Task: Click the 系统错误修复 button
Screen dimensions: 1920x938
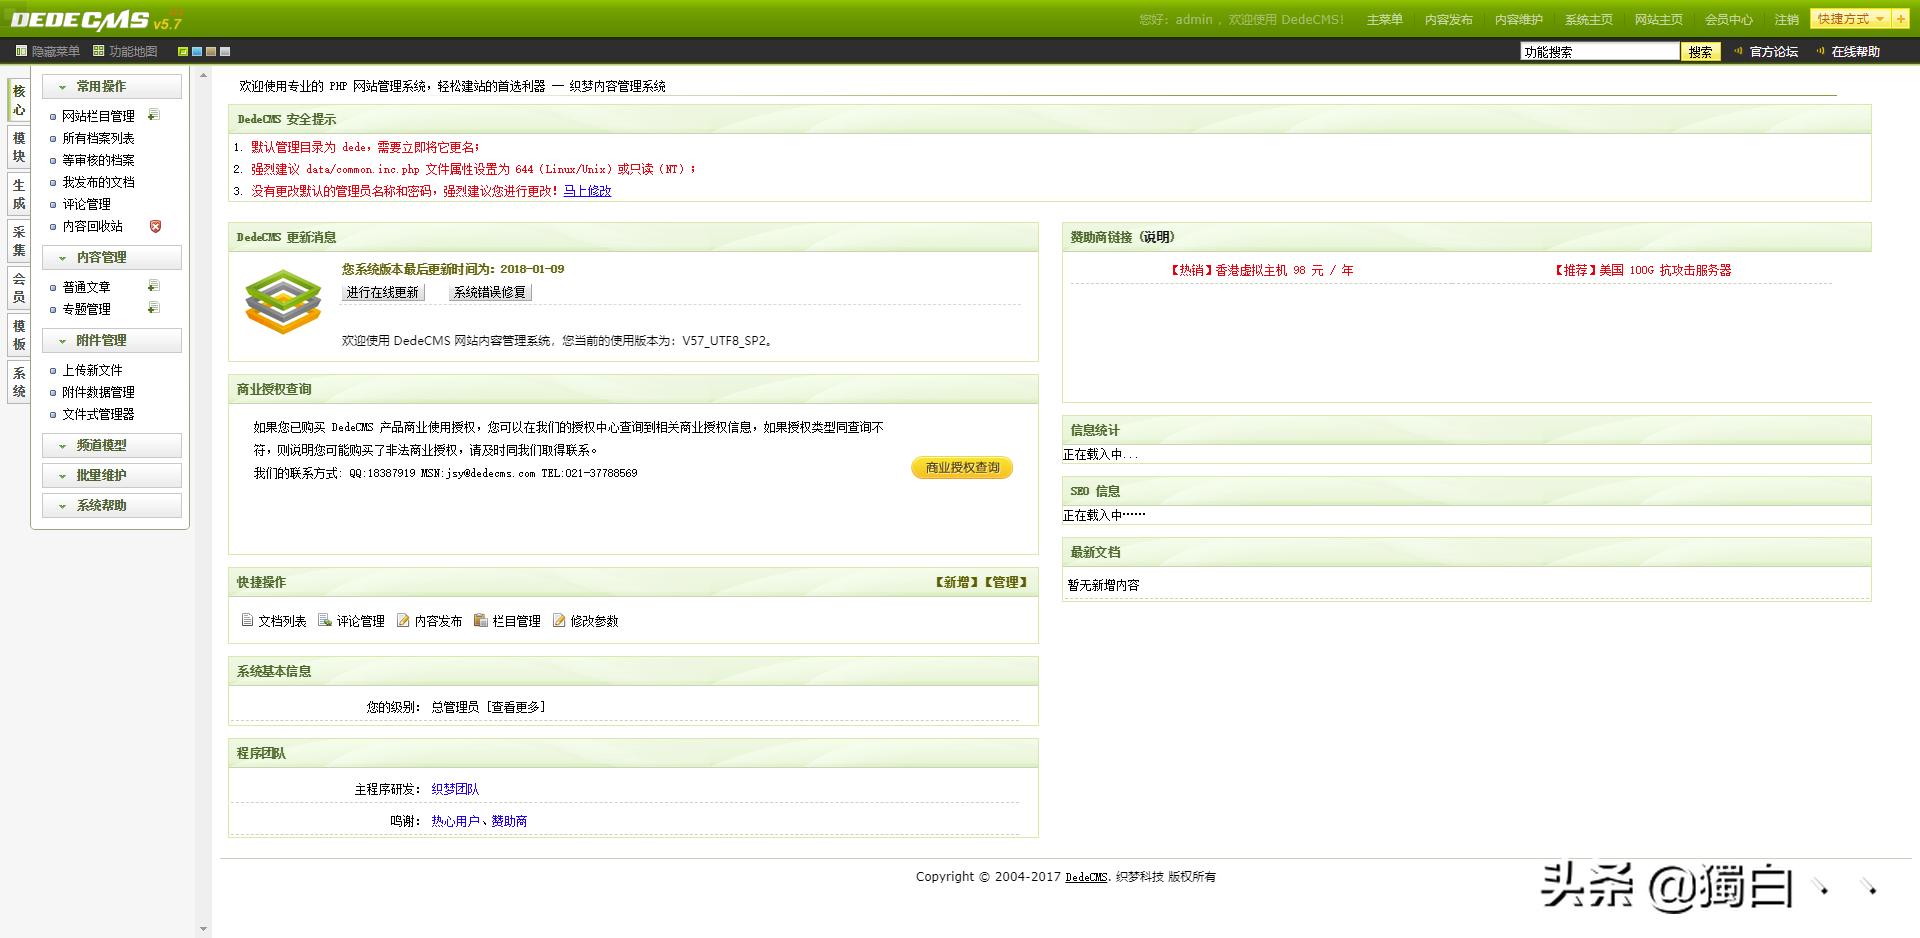Action: (490, 292)
